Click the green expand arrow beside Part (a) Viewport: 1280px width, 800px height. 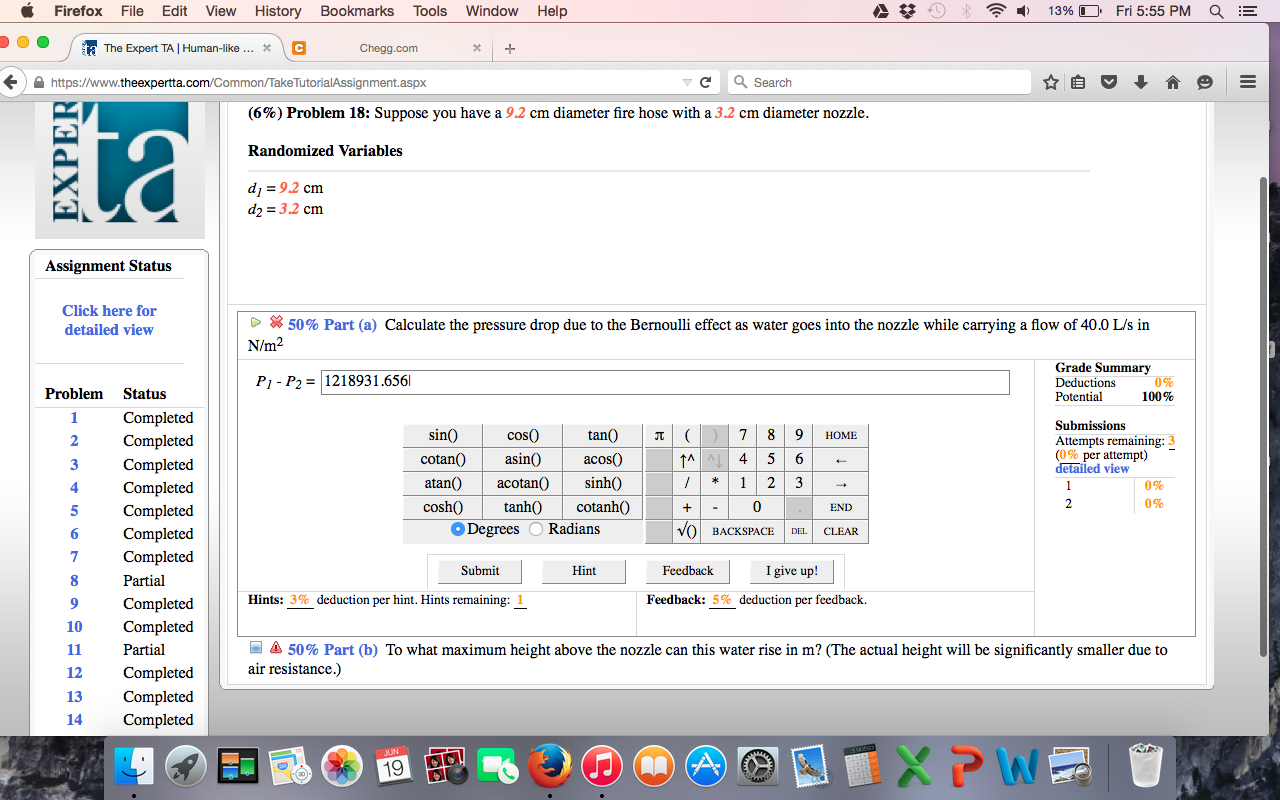(256, 323)
